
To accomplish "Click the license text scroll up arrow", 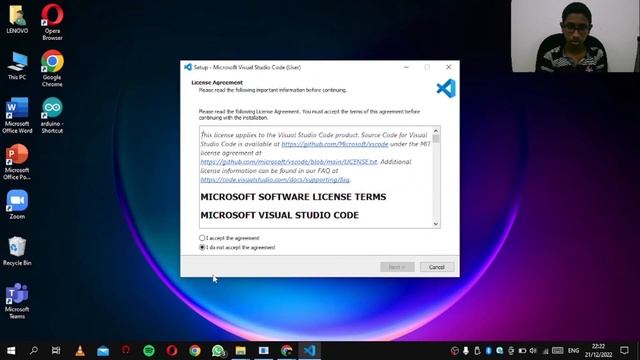I will [x=436, y=131].
